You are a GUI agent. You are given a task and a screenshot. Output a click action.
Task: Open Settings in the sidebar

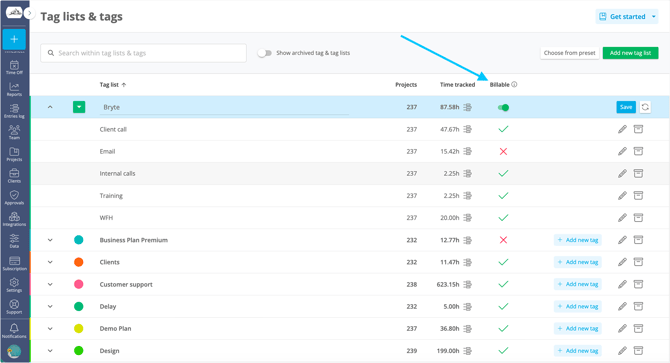pos(14,285)
